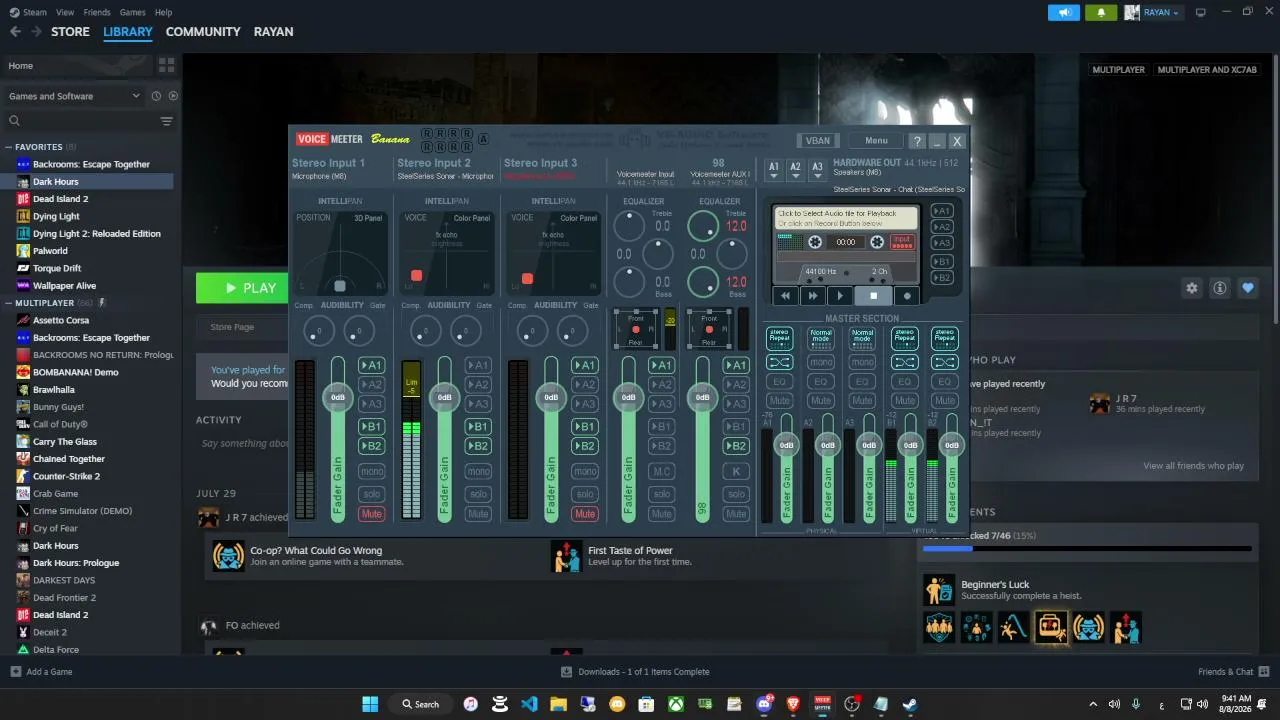Viewport: 1280px width, 720px height.
Task: Open File Explorer from the taskbar
Action: point(558,704)
